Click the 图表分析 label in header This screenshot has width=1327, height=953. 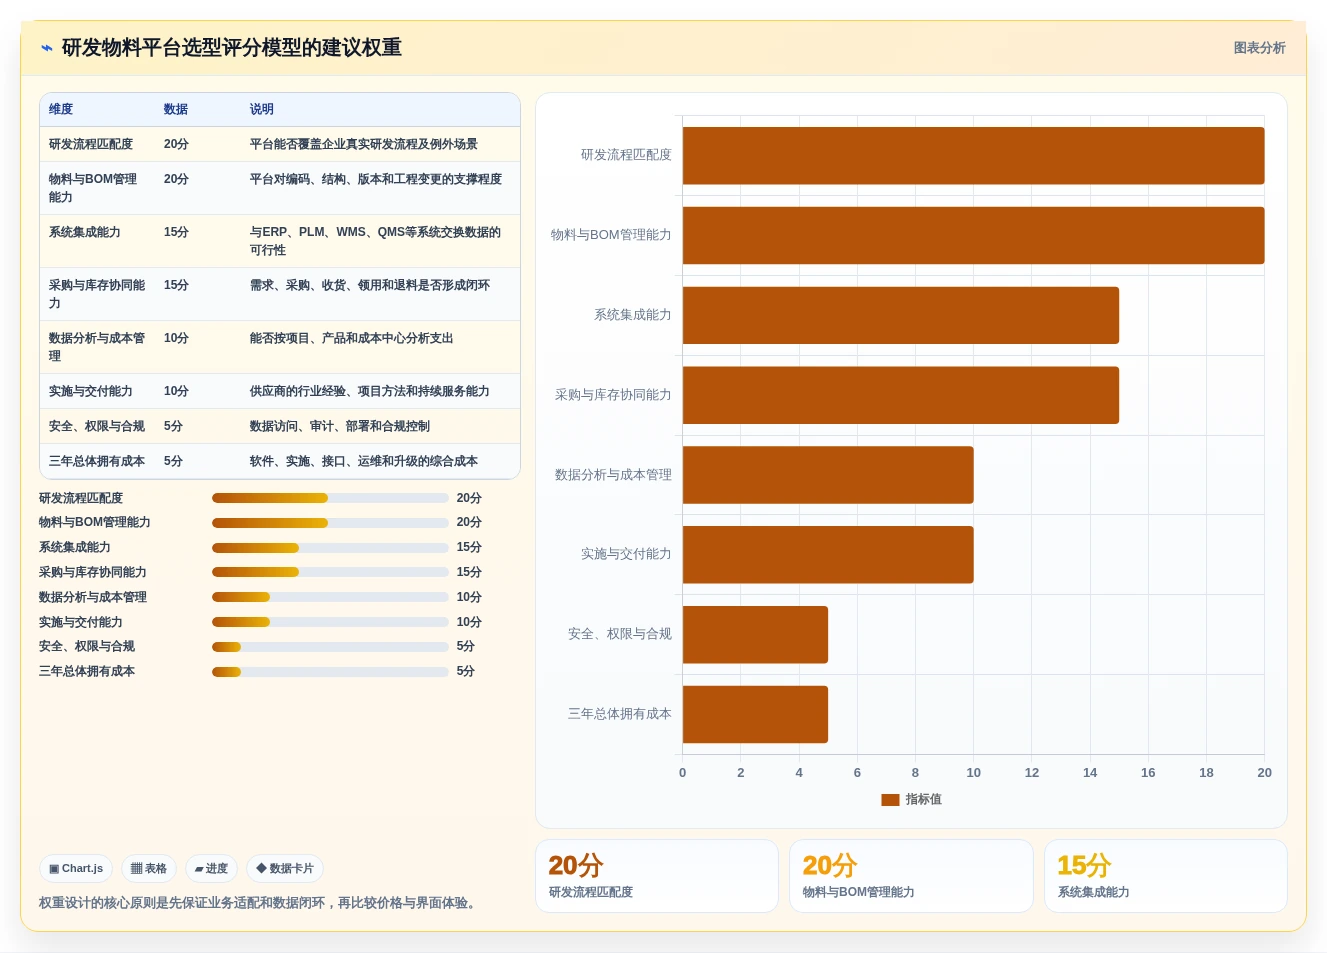click(x=1259, y=48)
